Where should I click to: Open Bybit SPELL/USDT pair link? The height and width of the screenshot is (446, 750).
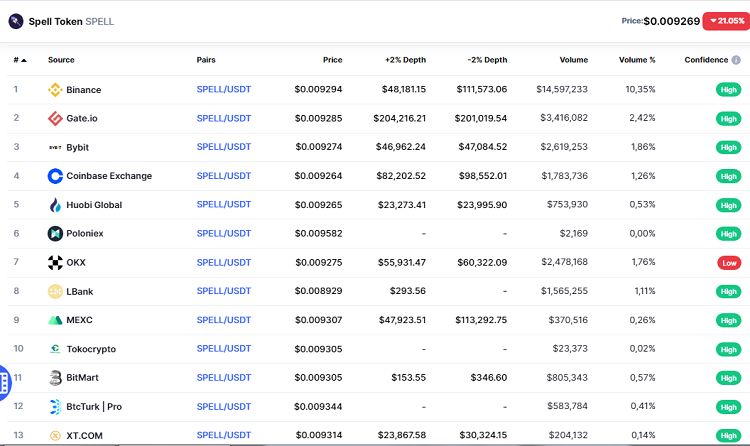click(x=224, y=147)
